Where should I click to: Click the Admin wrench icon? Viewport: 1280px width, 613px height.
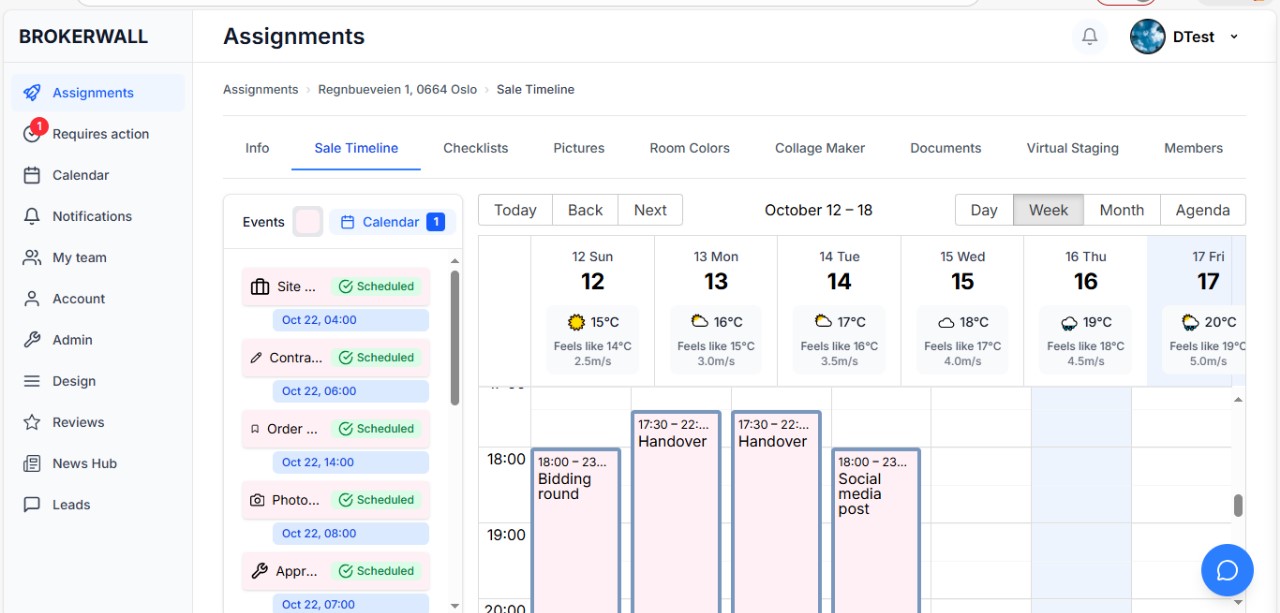31,339
